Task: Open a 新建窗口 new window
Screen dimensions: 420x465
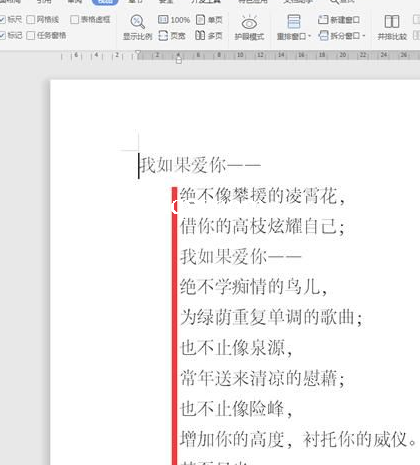Action: point(339,20)
